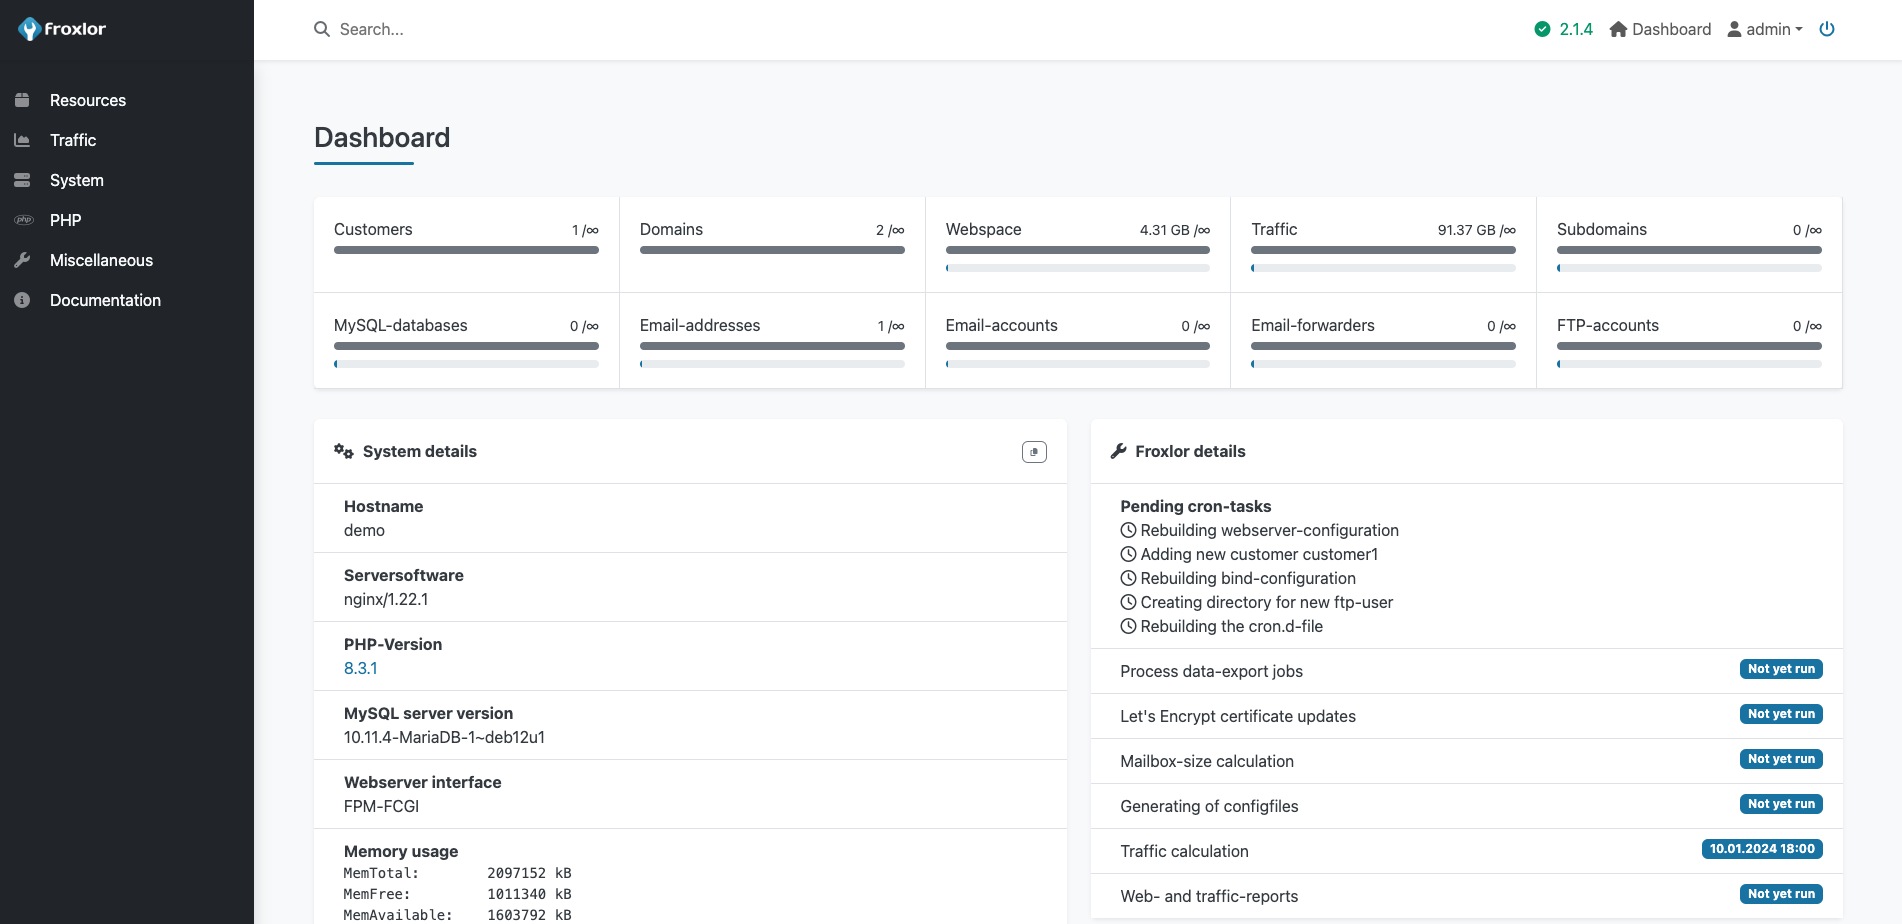The width and height of the screenshot is (1902, 924).
Task: Click the Not yet run badge for Let's Encrypt
Action: point(1781,714)
